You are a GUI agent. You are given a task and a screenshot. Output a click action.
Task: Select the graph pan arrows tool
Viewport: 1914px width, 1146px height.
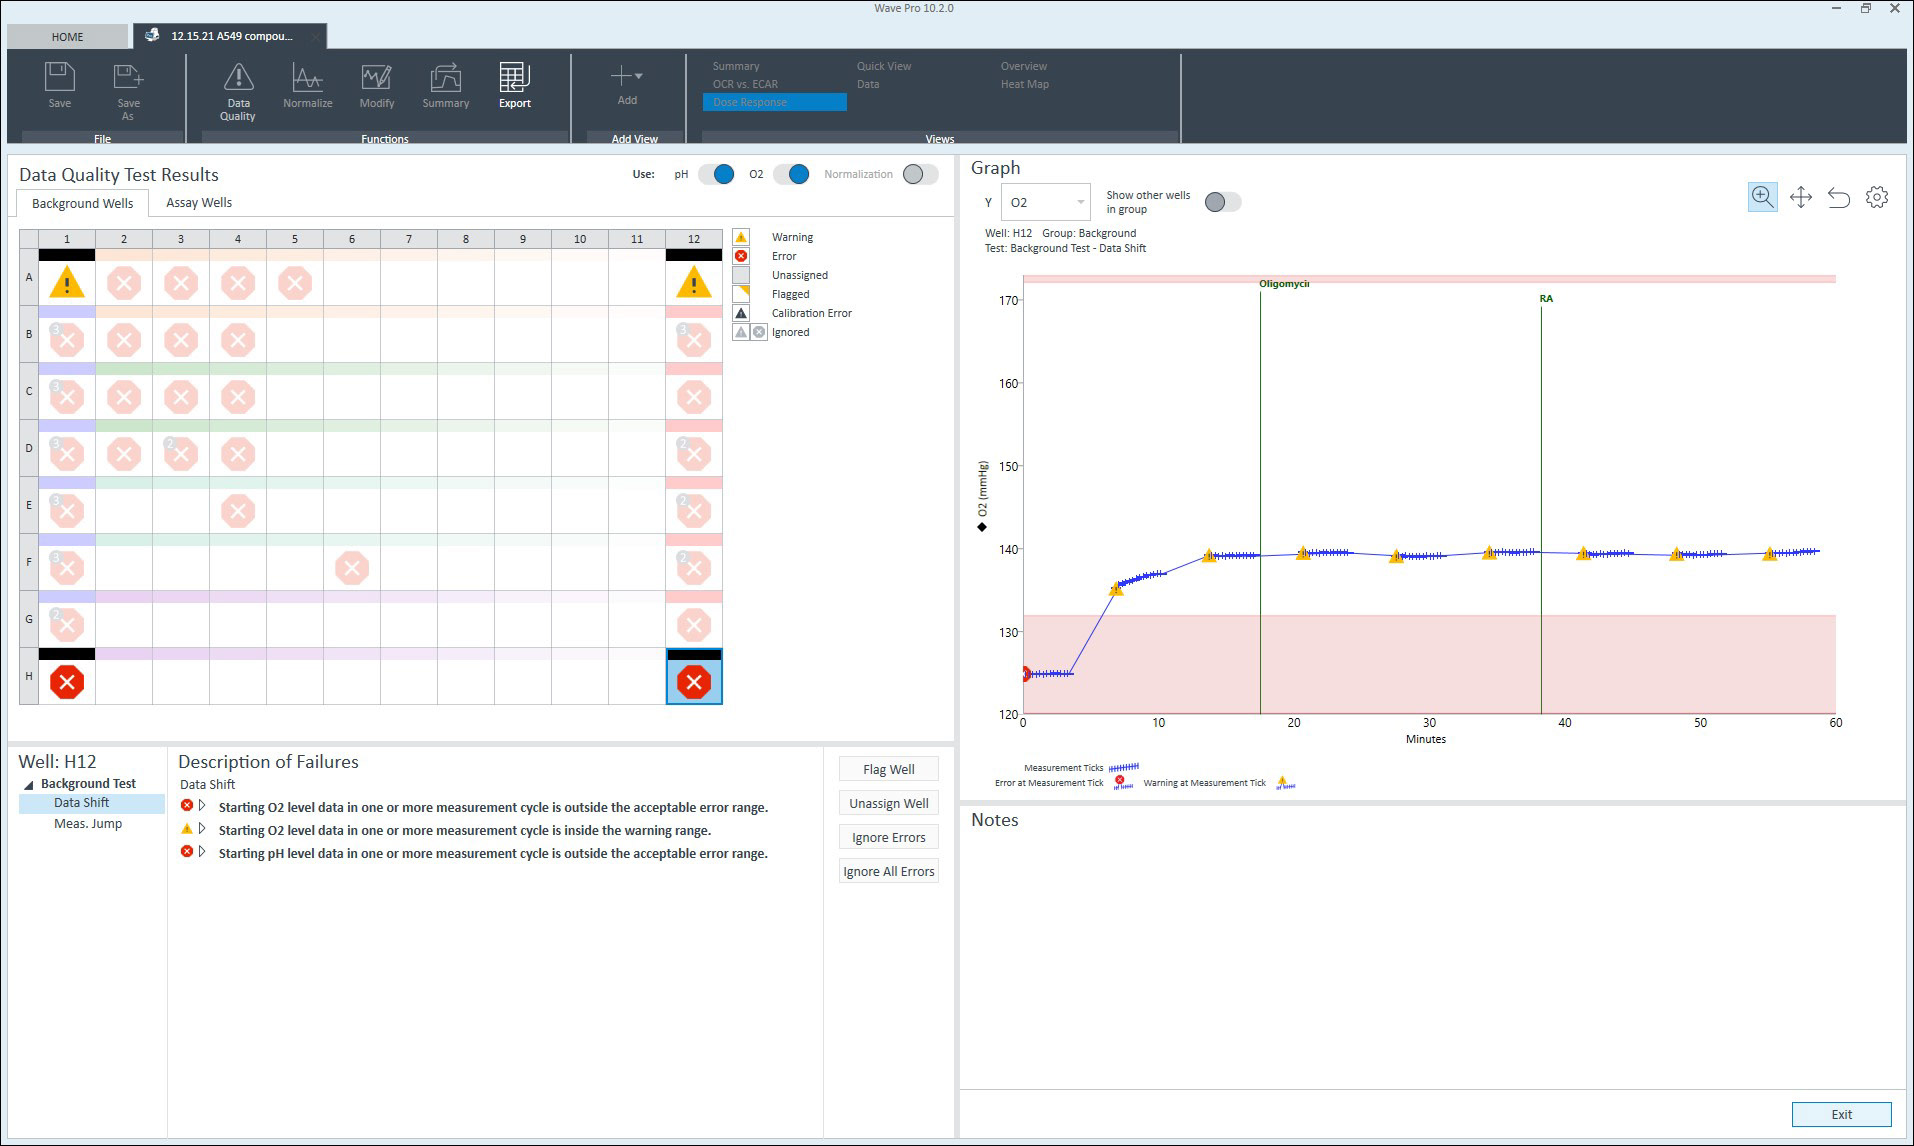click(1801, 197)
